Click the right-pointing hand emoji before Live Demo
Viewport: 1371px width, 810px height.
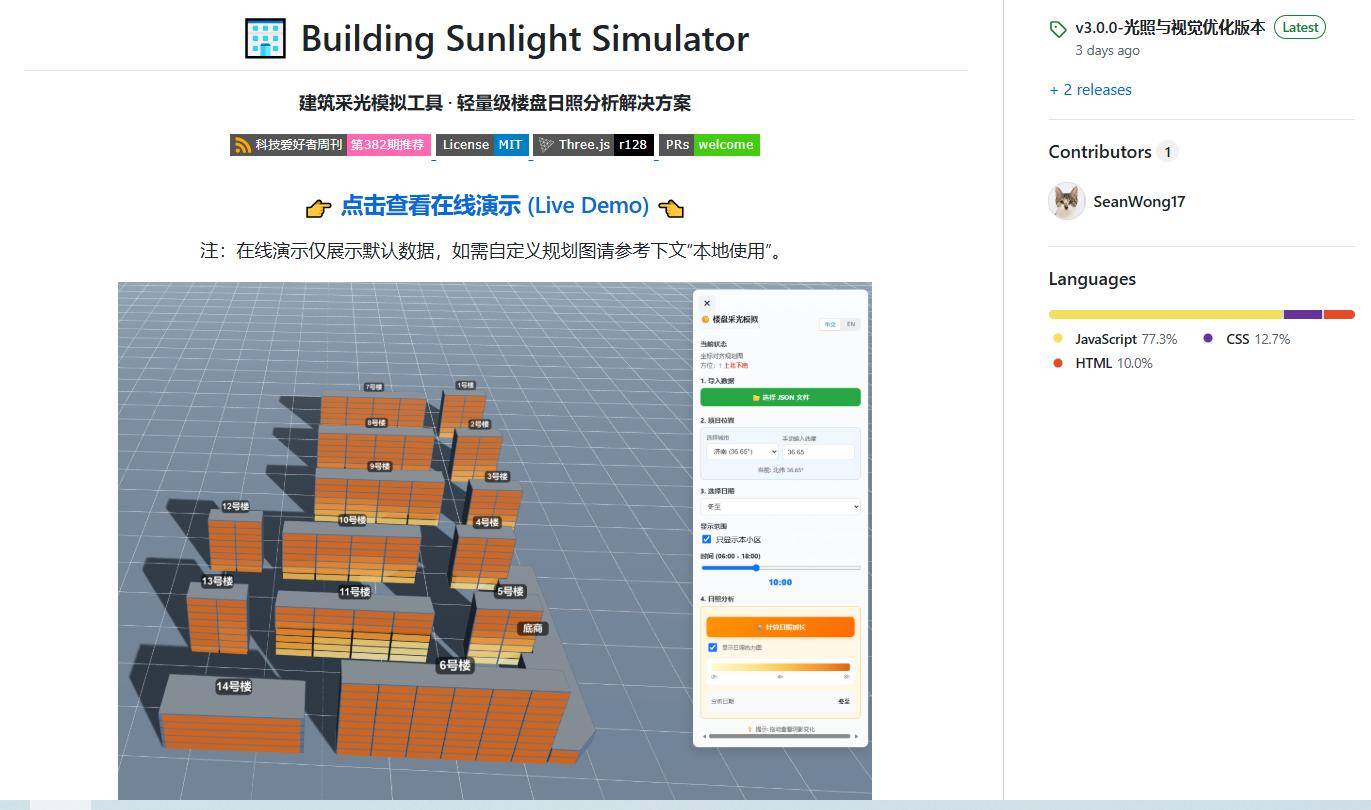318,207
